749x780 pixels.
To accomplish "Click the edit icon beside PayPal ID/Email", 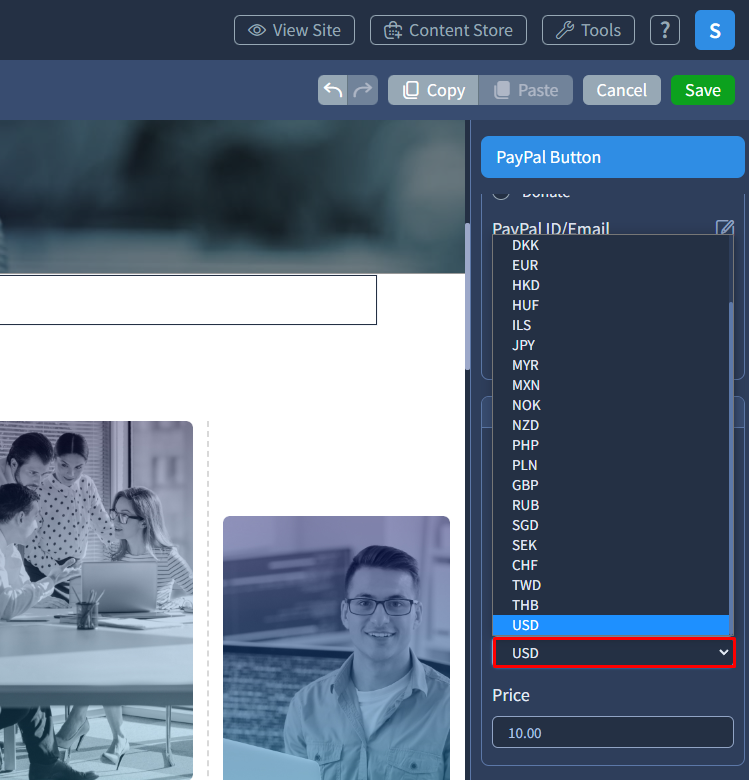I will [x=725, y=227].
